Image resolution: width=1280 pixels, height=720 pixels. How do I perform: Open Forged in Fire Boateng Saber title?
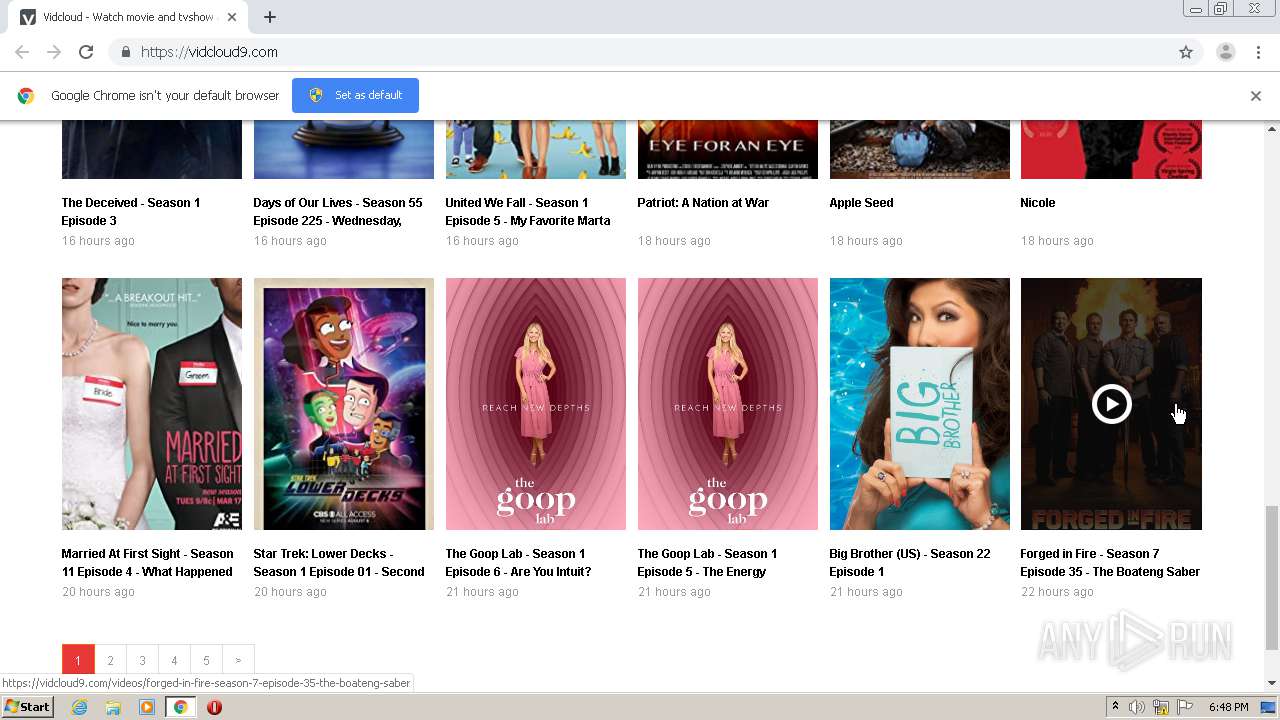click(x=1110, y=563)
